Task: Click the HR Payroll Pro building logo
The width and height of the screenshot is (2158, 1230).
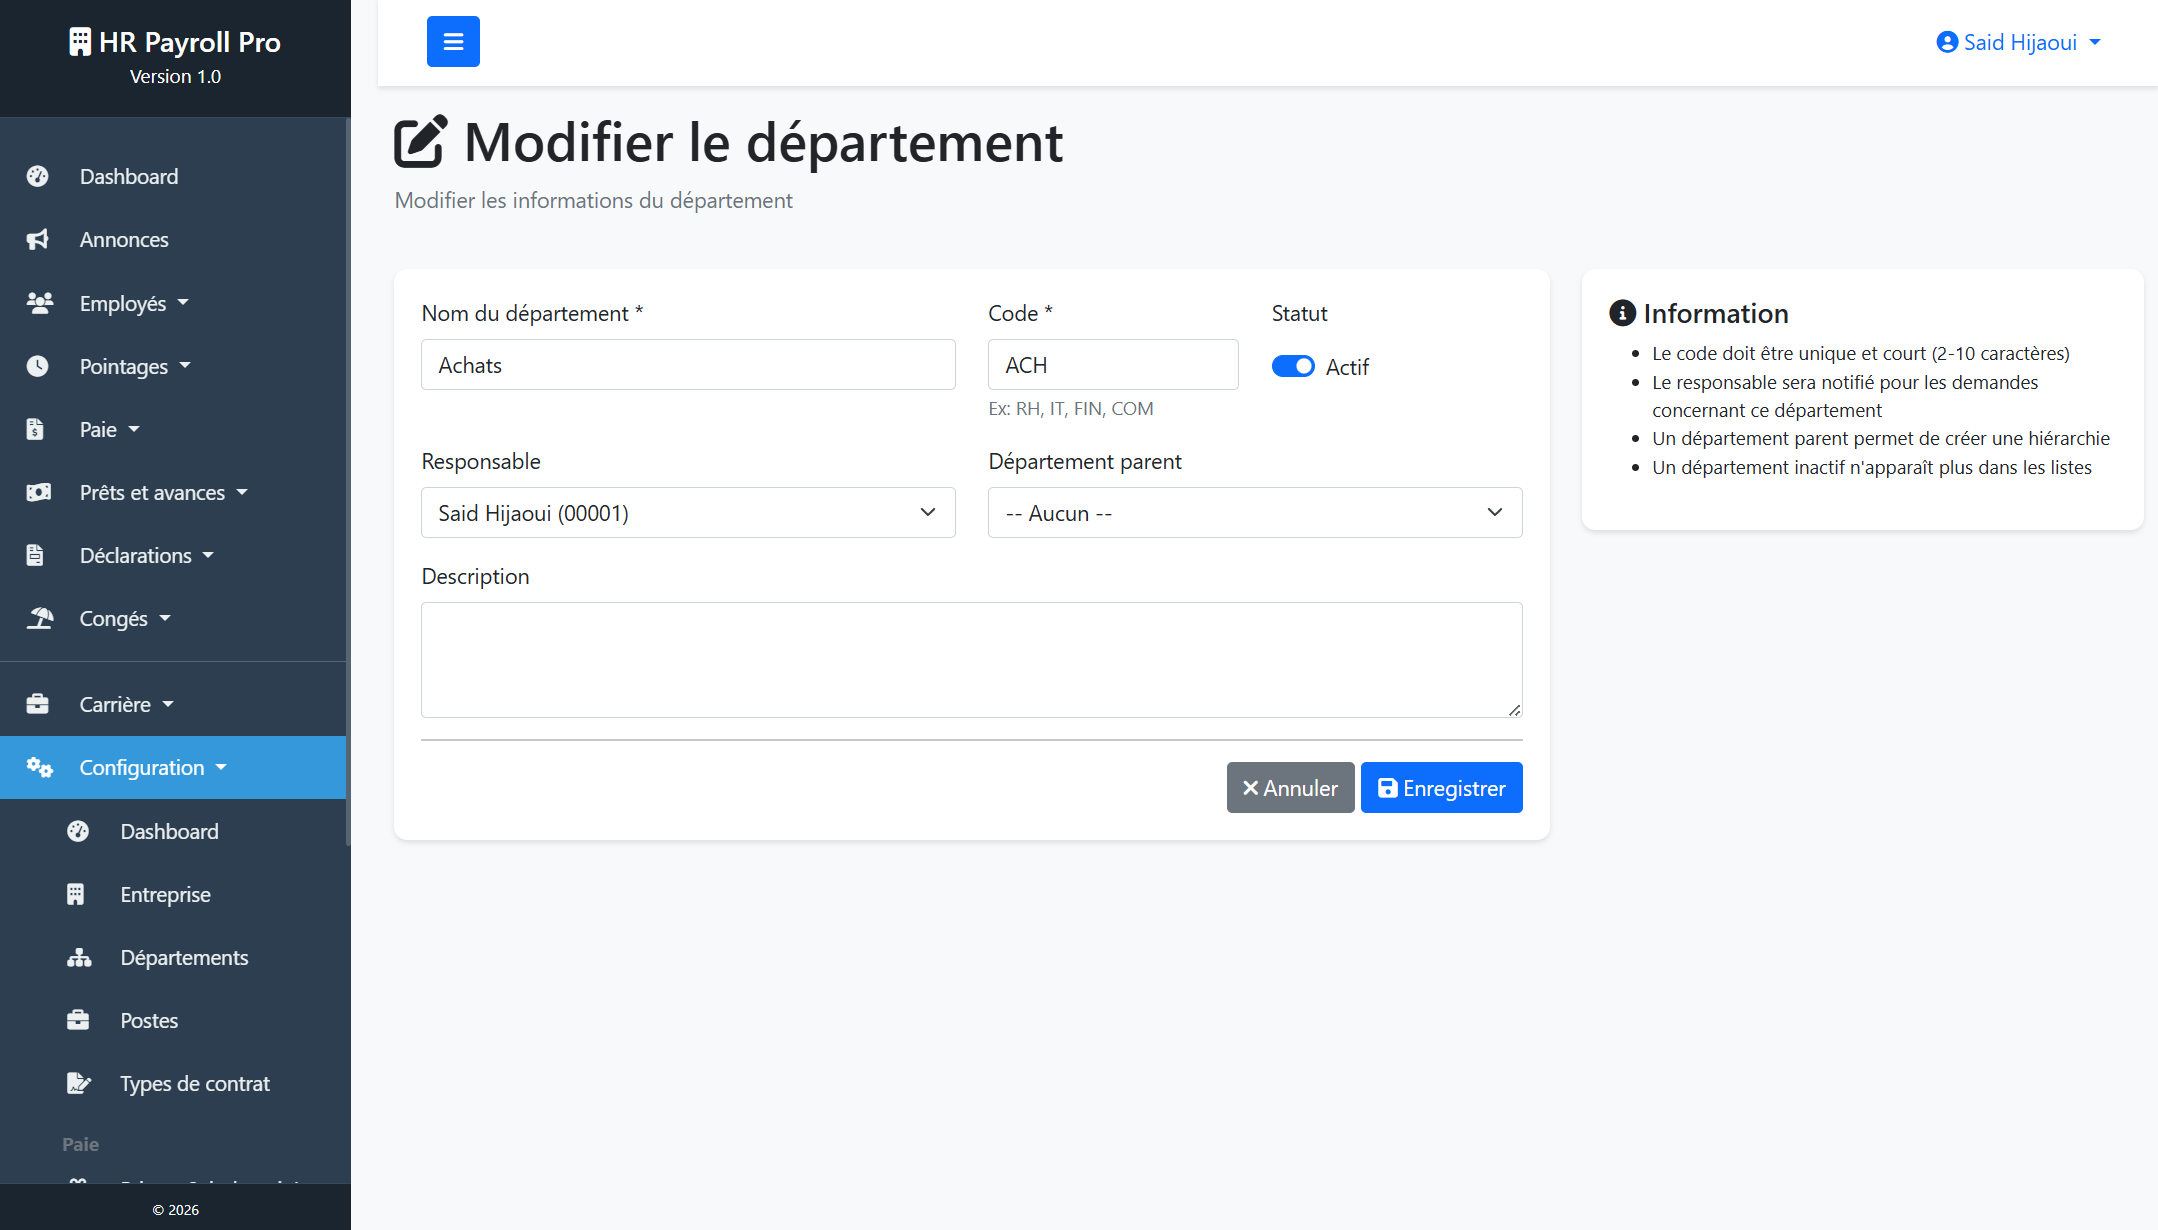Action: (80, 42)
